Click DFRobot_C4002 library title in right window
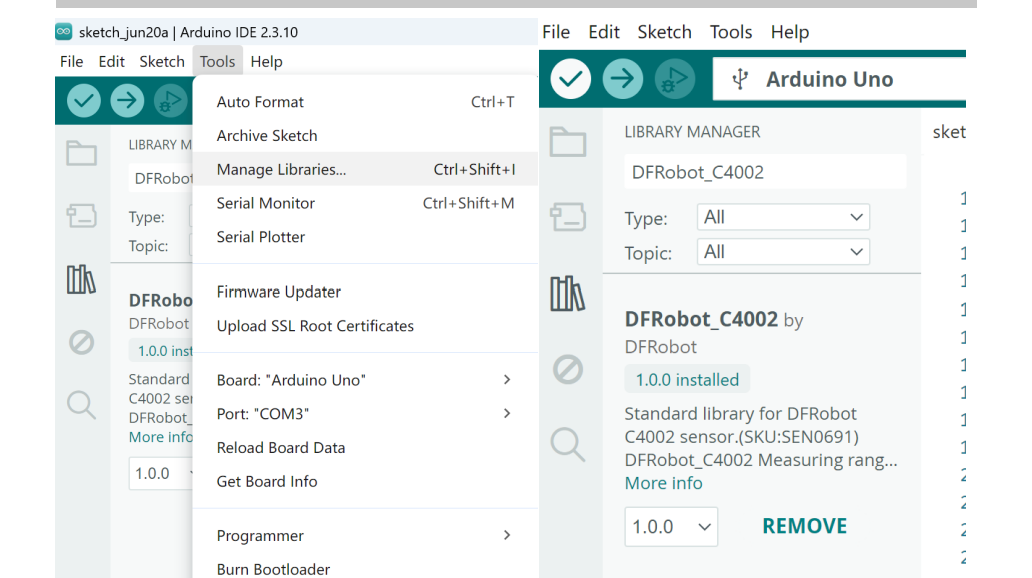 pyautogui.click(x=701, y=319)
